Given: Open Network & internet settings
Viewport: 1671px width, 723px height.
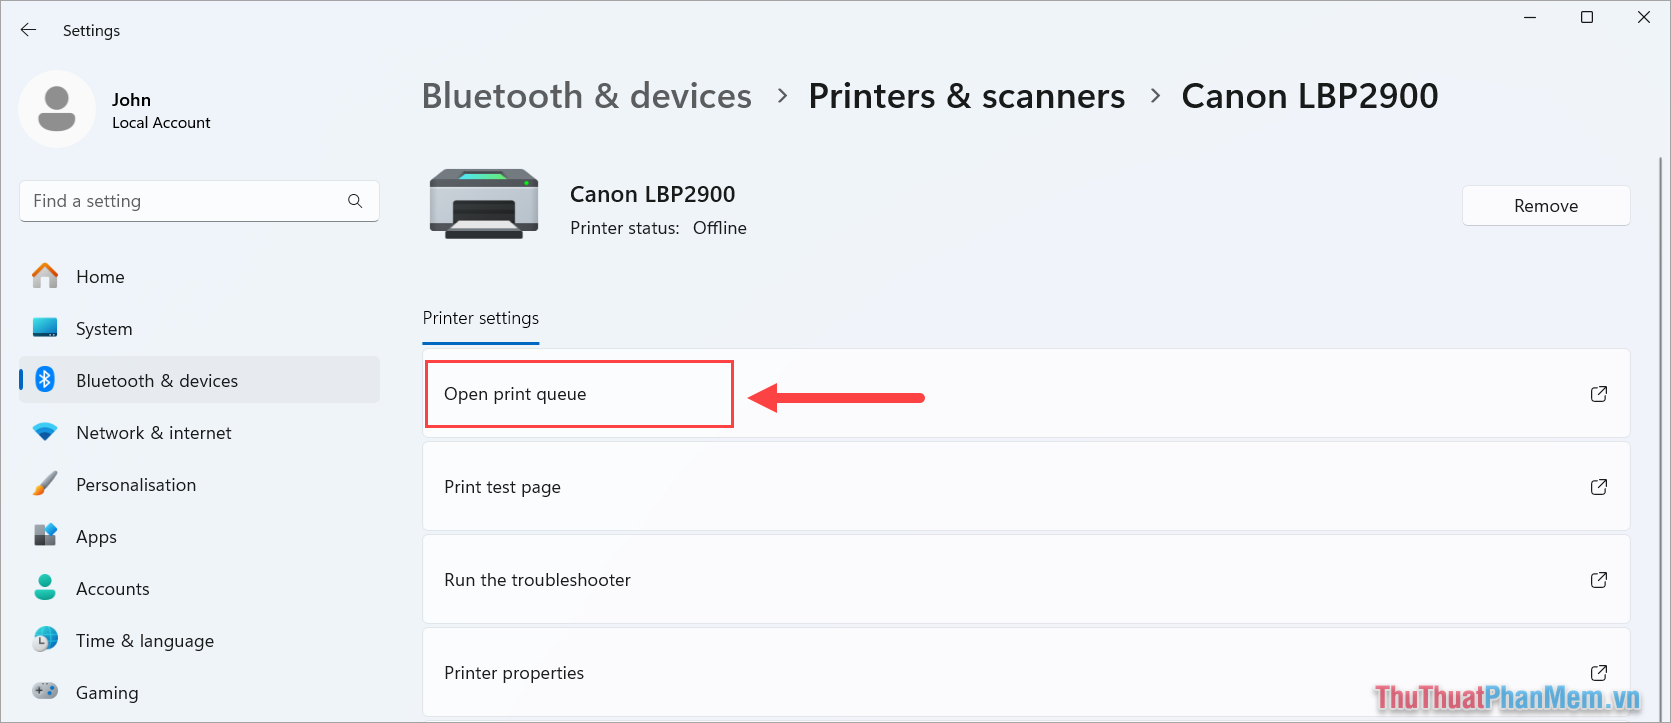Looking at the screenshot, I should point(199,433).
